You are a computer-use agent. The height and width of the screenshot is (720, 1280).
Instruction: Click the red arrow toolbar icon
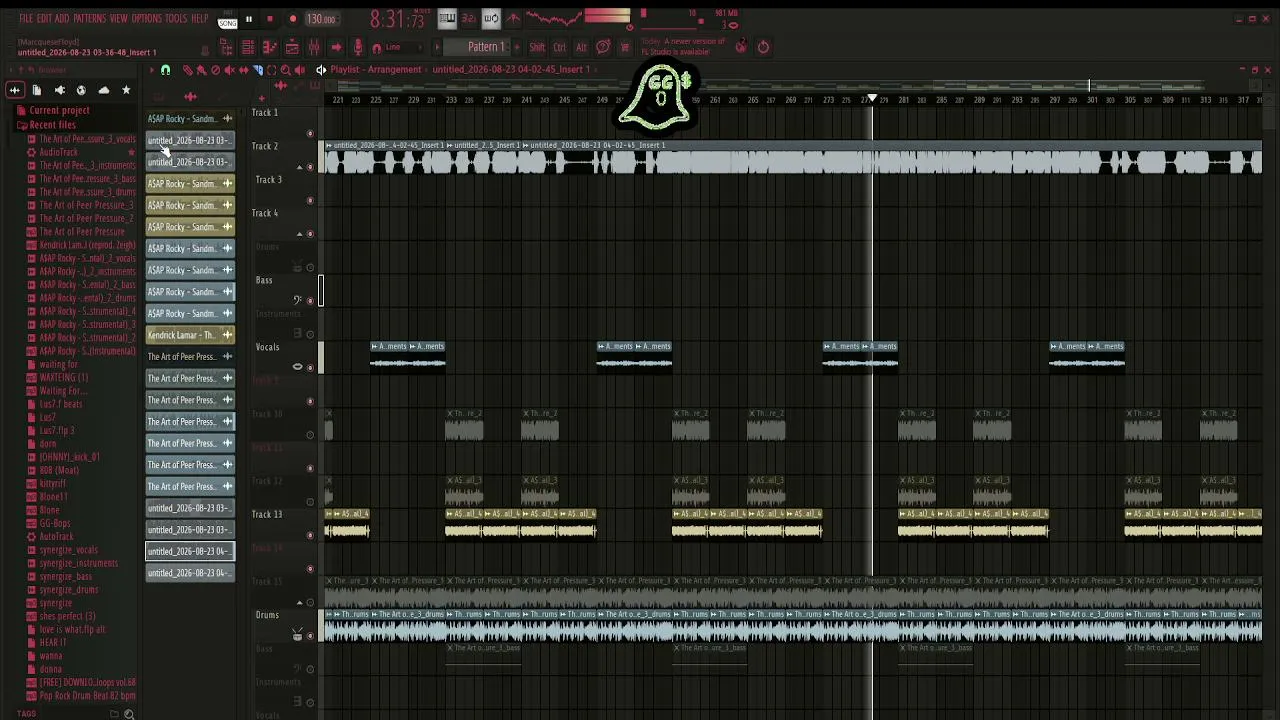pyautogui.click(x=336, y=47)
